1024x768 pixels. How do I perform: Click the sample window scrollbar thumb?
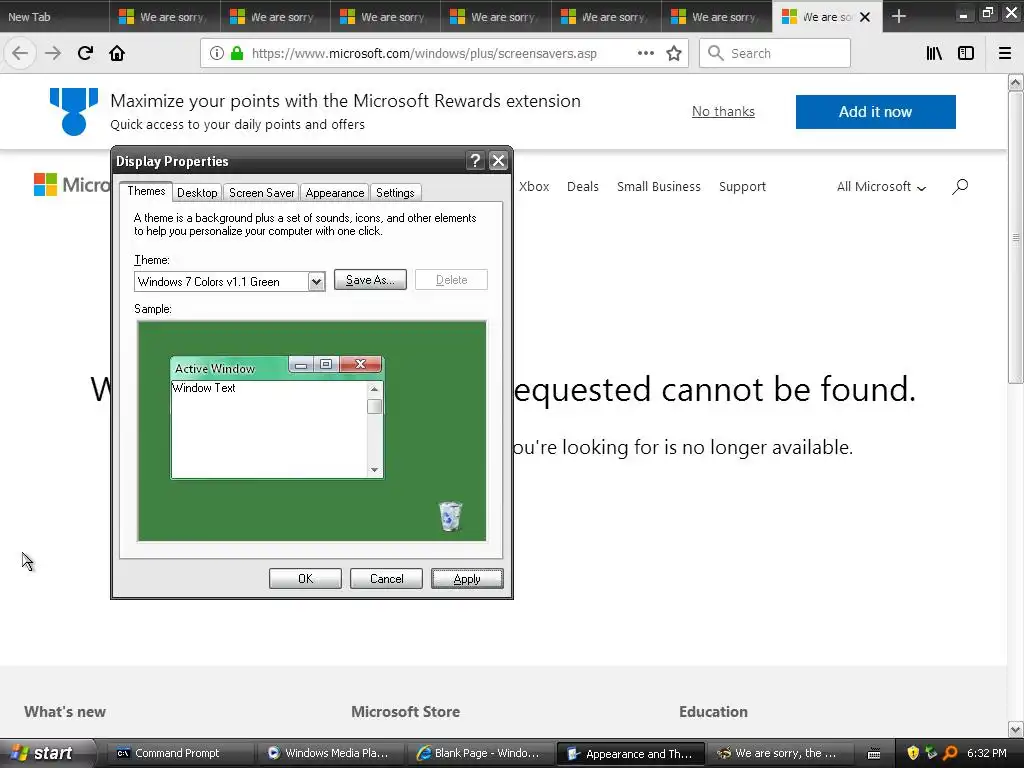coord(374,406)
